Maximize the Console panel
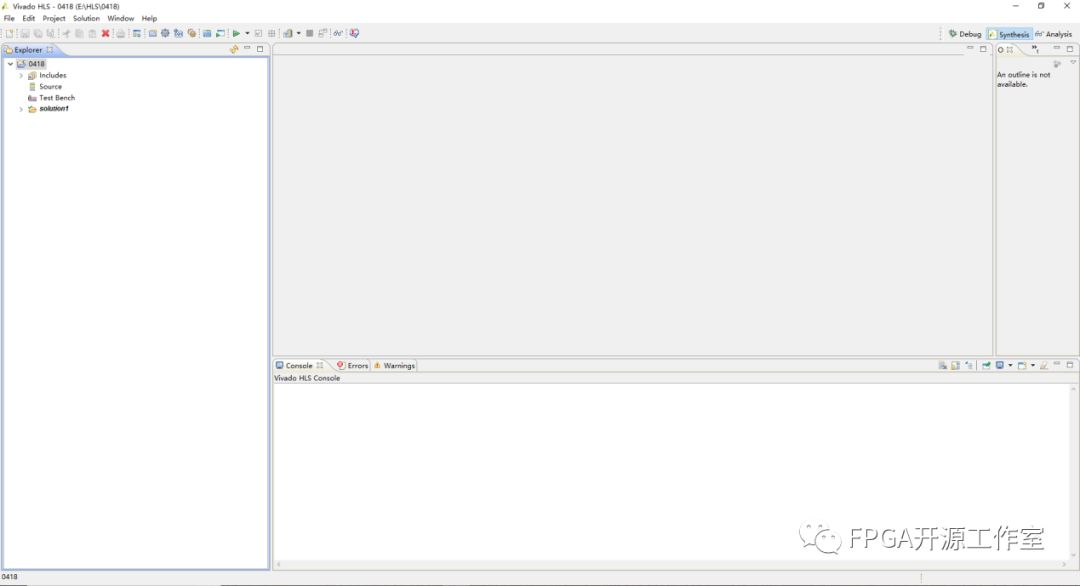1080x586 pixels. (x=1070, y=365)
